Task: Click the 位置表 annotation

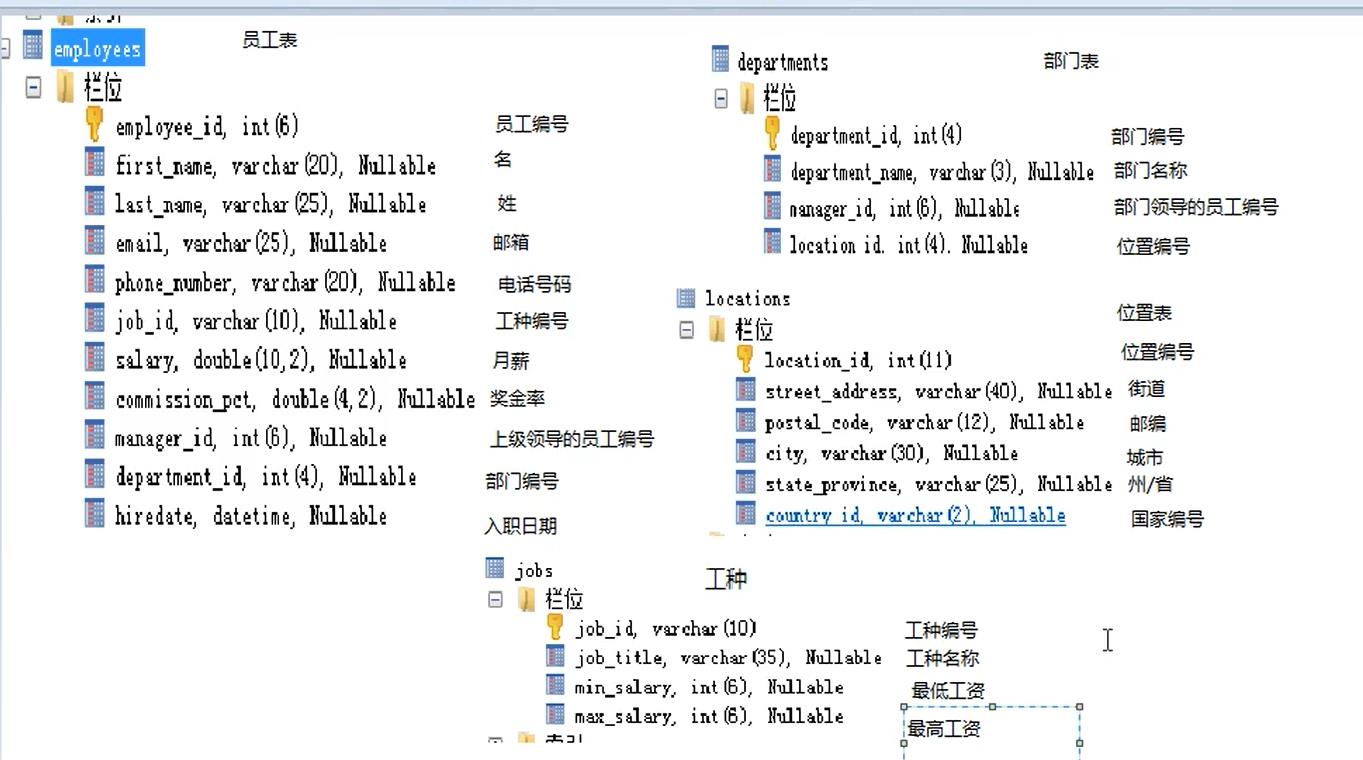Action: (x=1144, y=313)
